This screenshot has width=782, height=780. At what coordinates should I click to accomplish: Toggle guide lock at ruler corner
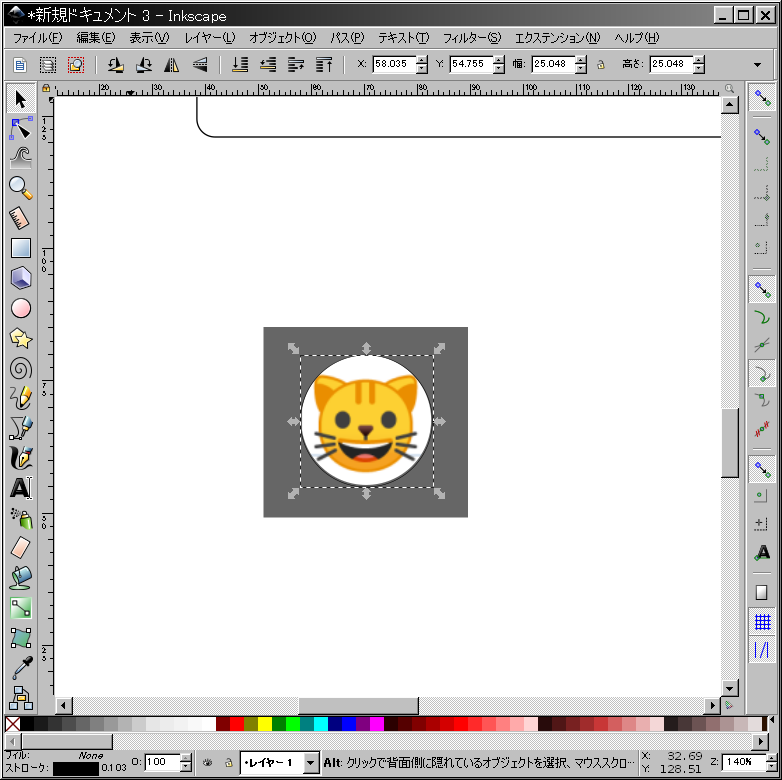click(x=46, y=88)
